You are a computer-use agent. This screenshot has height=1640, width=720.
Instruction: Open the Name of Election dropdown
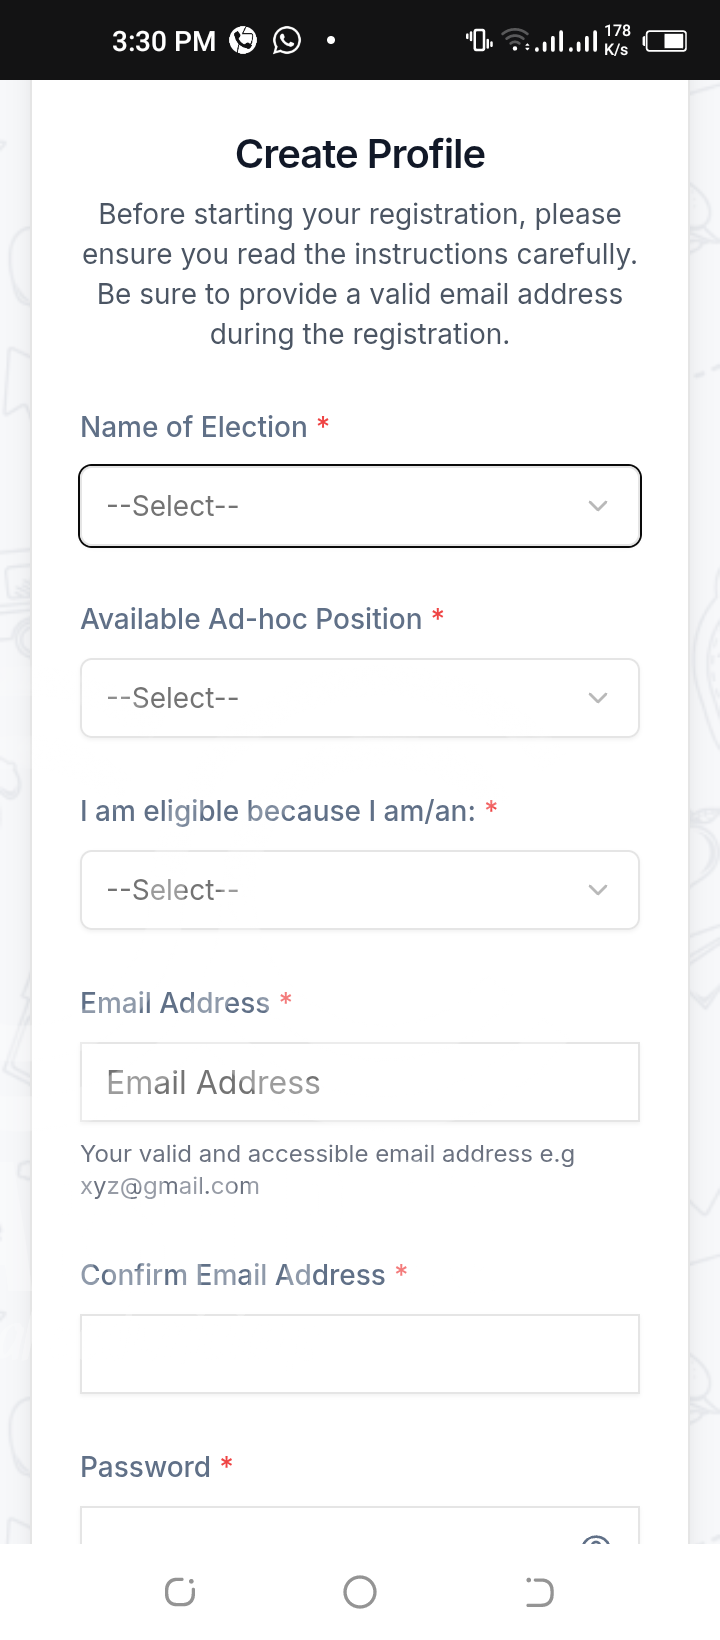(360, 506)
